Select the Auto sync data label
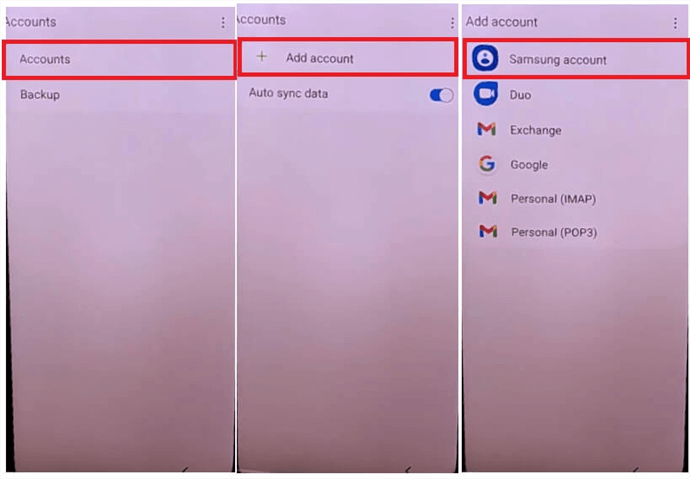690x479 pixels. point(288,93)
